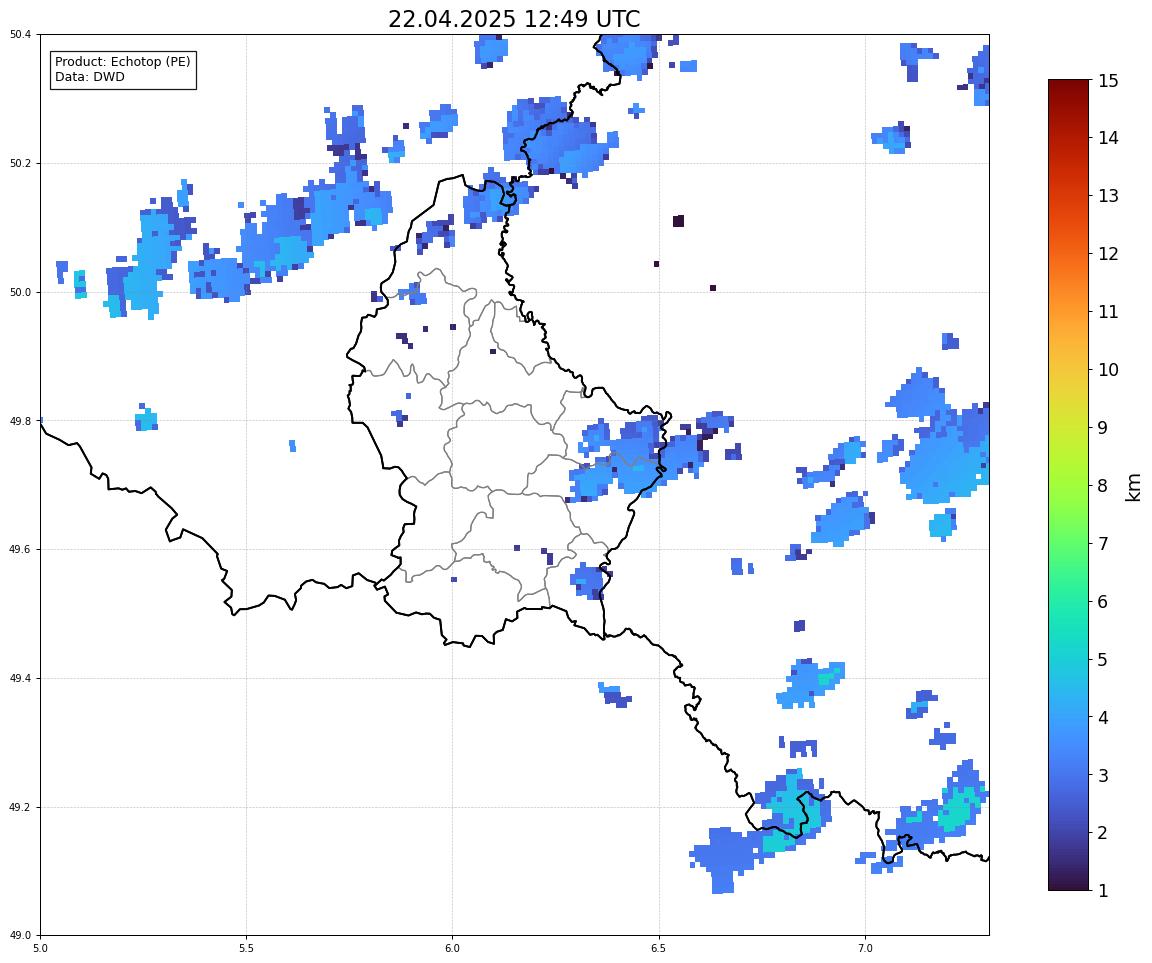Screen dimensions: 1152x963
Task: Click the colorbar tick label 3
Action: click(x=1103, y=775)
